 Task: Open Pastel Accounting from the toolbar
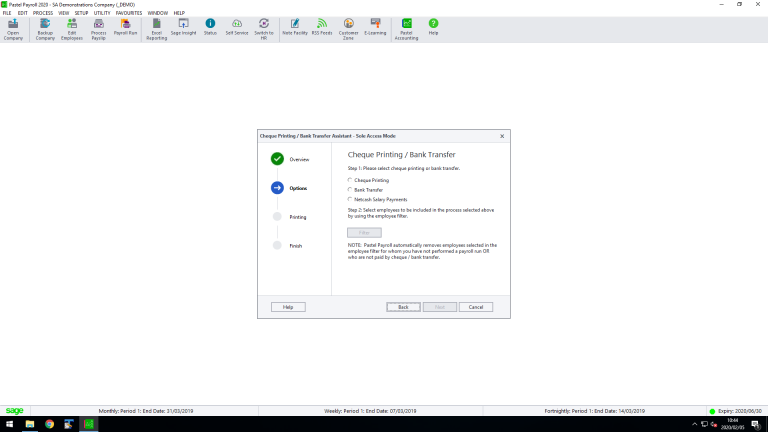(407, 29)
